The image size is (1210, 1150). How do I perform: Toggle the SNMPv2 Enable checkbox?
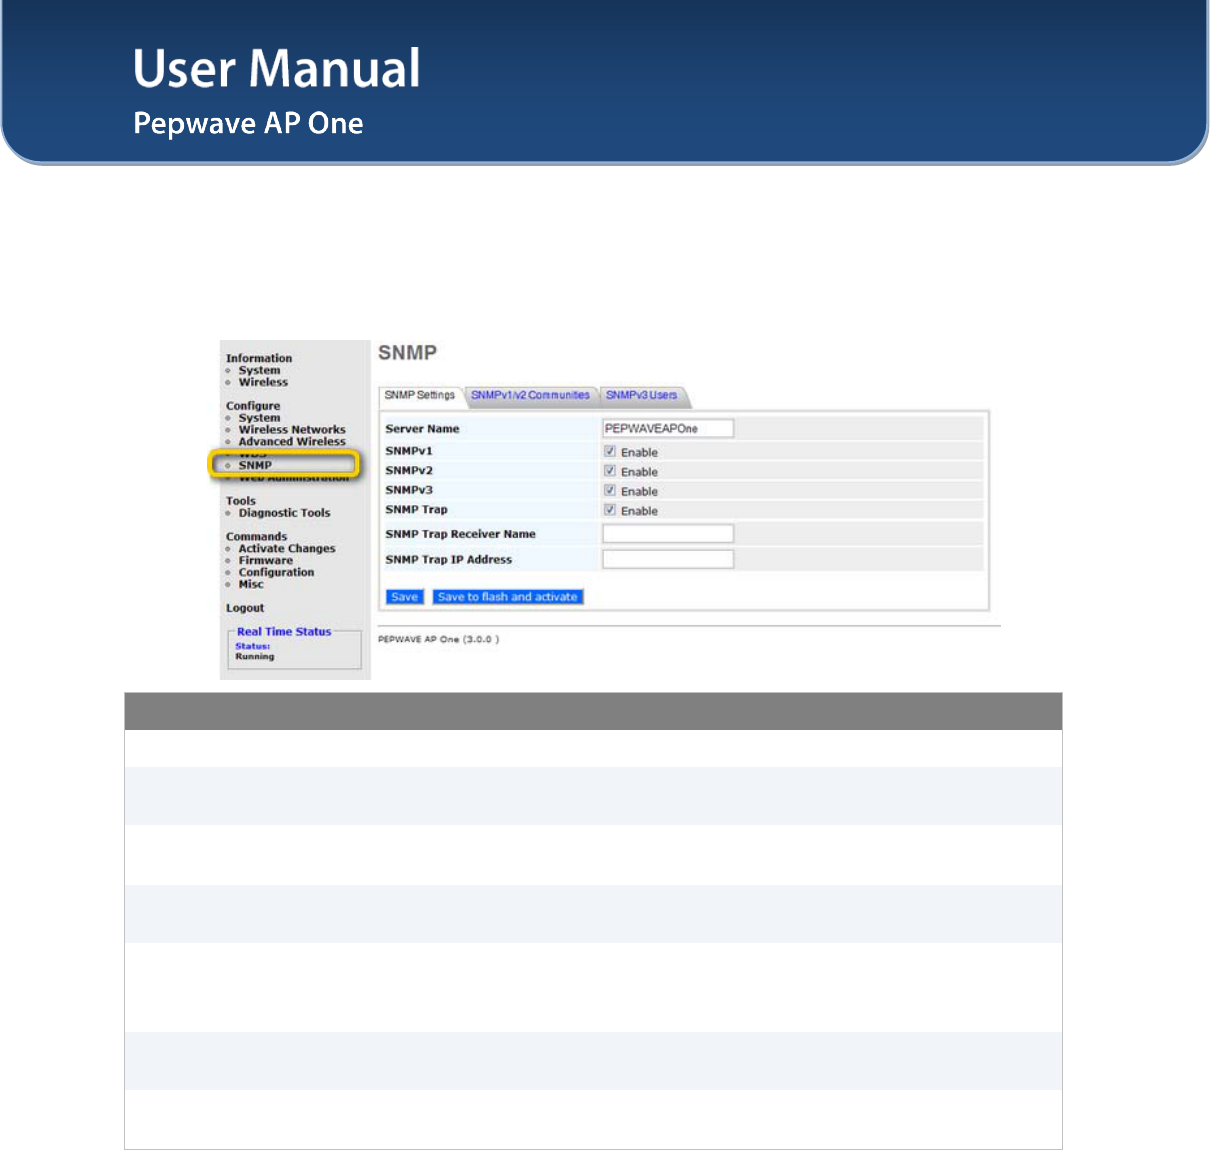coord(610,471)
